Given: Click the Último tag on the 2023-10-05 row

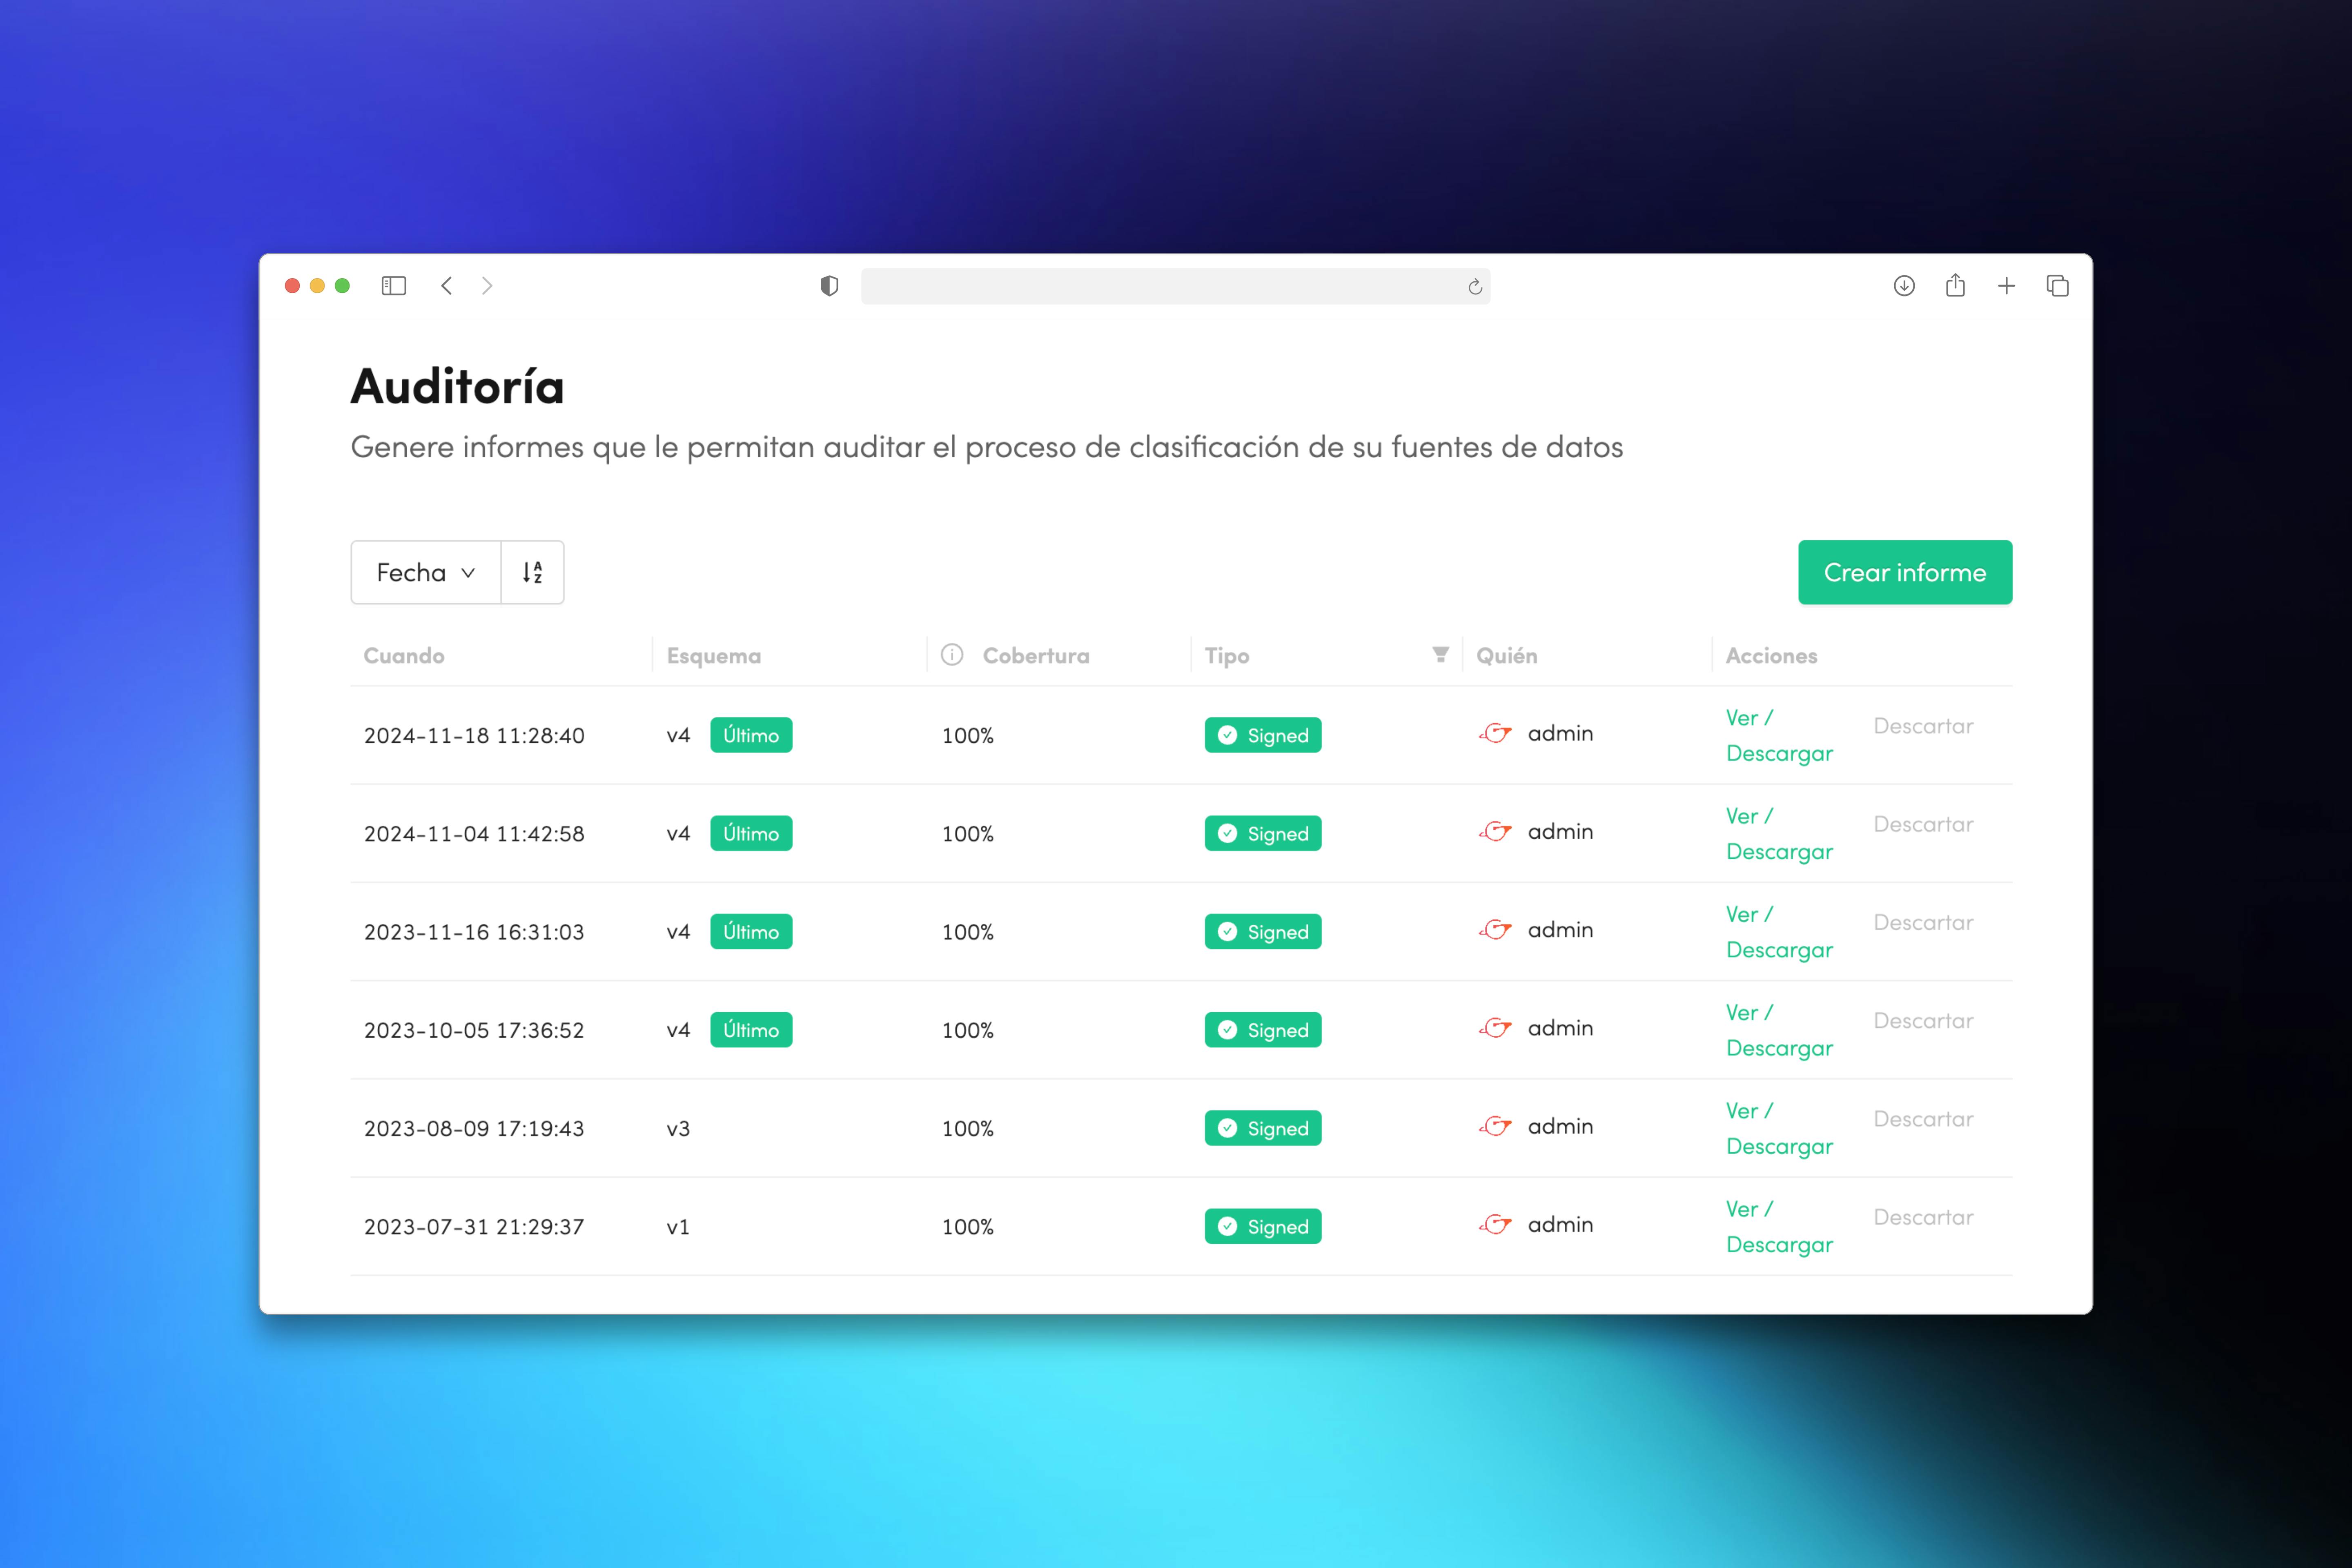Looking at the screenshot, I should tap(751, 1030).
